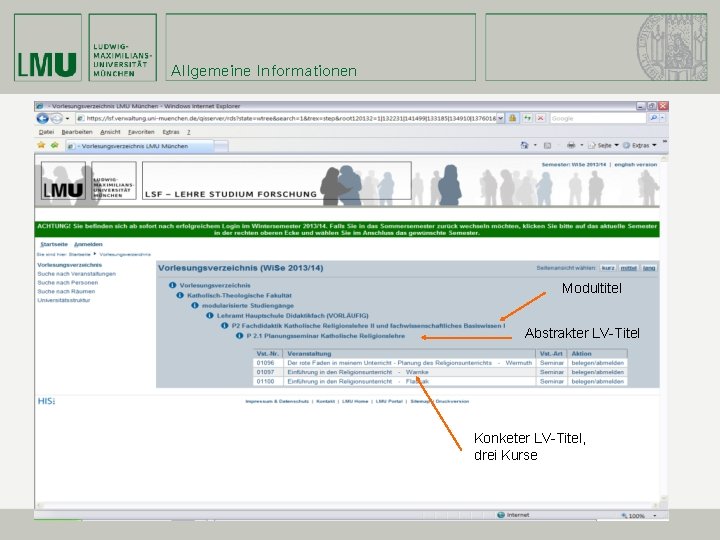Open the Extras gear menu in command bar

[640, 145]
